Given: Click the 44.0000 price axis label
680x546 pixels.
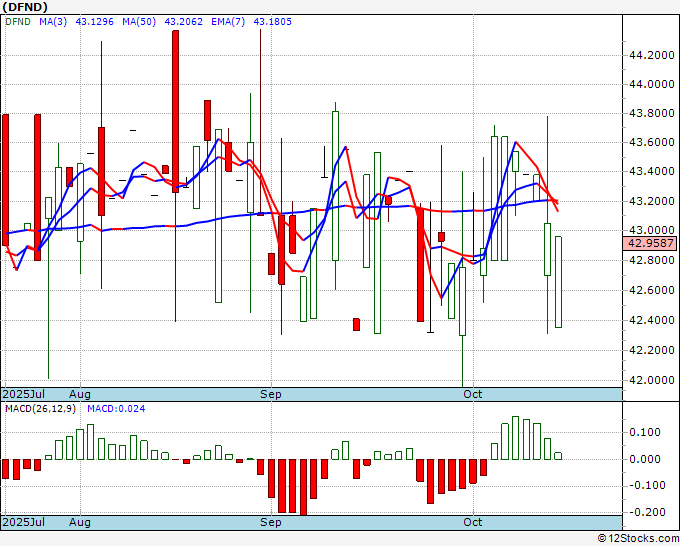Looking at the screenshot, I should (x=651, y=84).
